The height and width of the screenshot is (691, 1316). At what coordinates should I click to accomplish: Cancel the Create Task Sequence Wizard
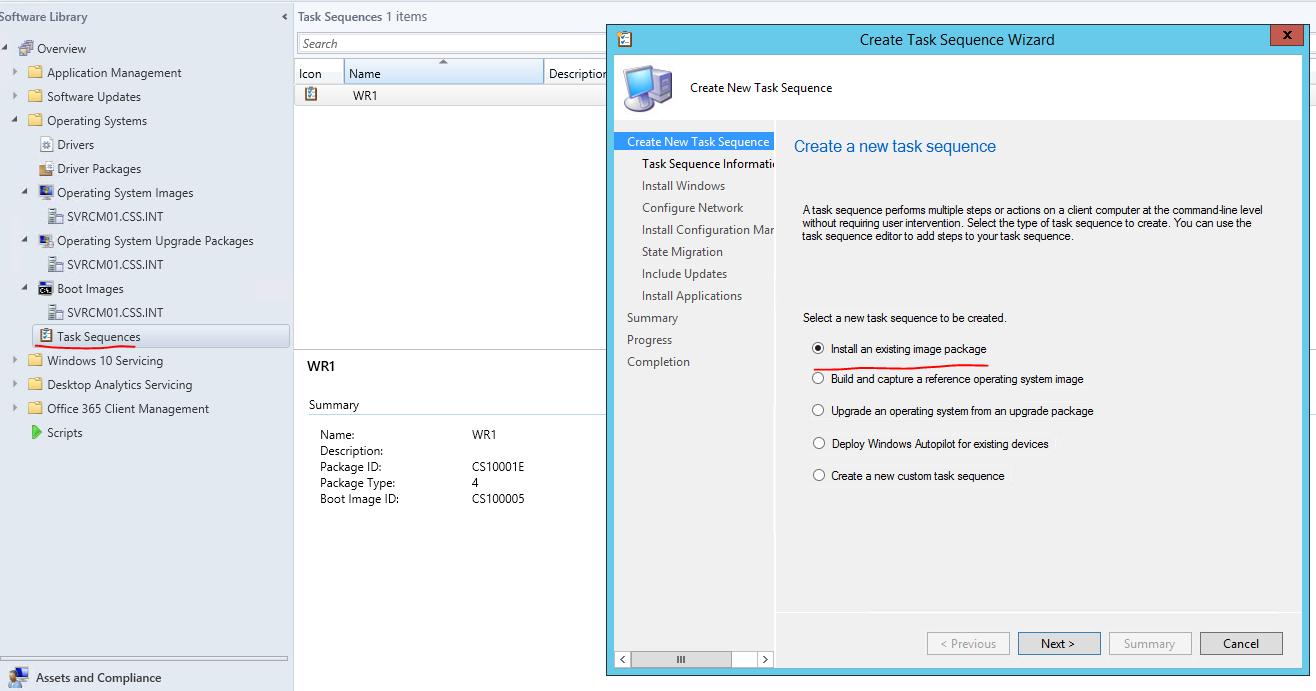point(1240,643)
